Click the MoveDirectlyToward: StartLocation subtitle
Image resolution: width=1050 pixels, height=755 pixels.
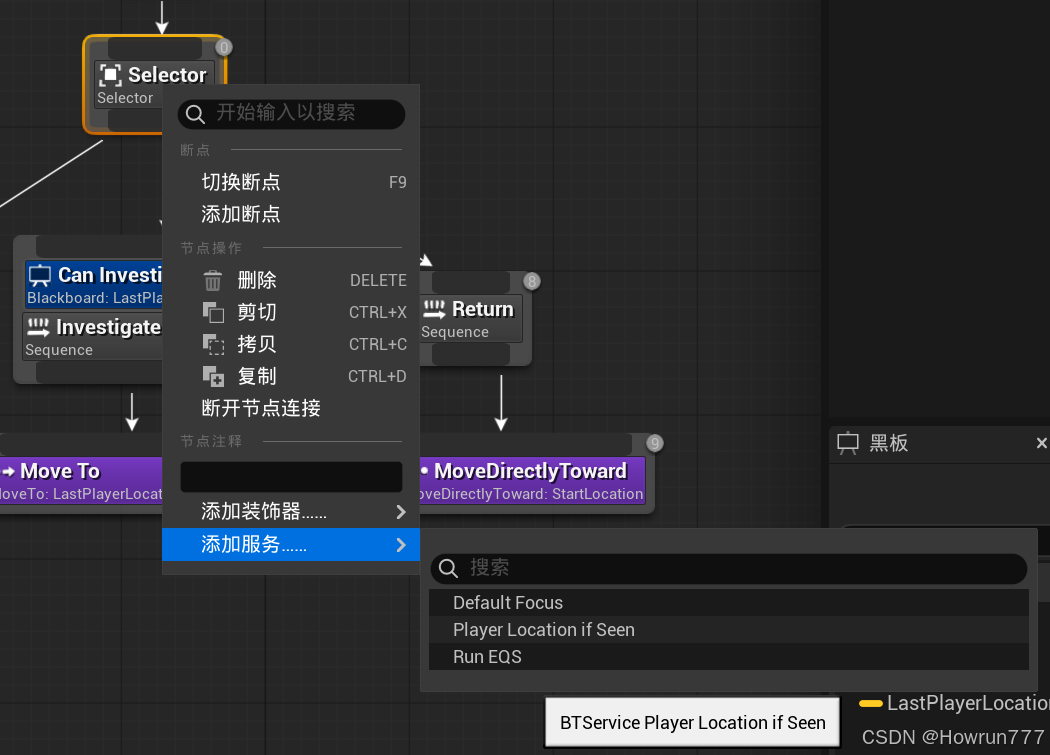(x=530, y=494)
